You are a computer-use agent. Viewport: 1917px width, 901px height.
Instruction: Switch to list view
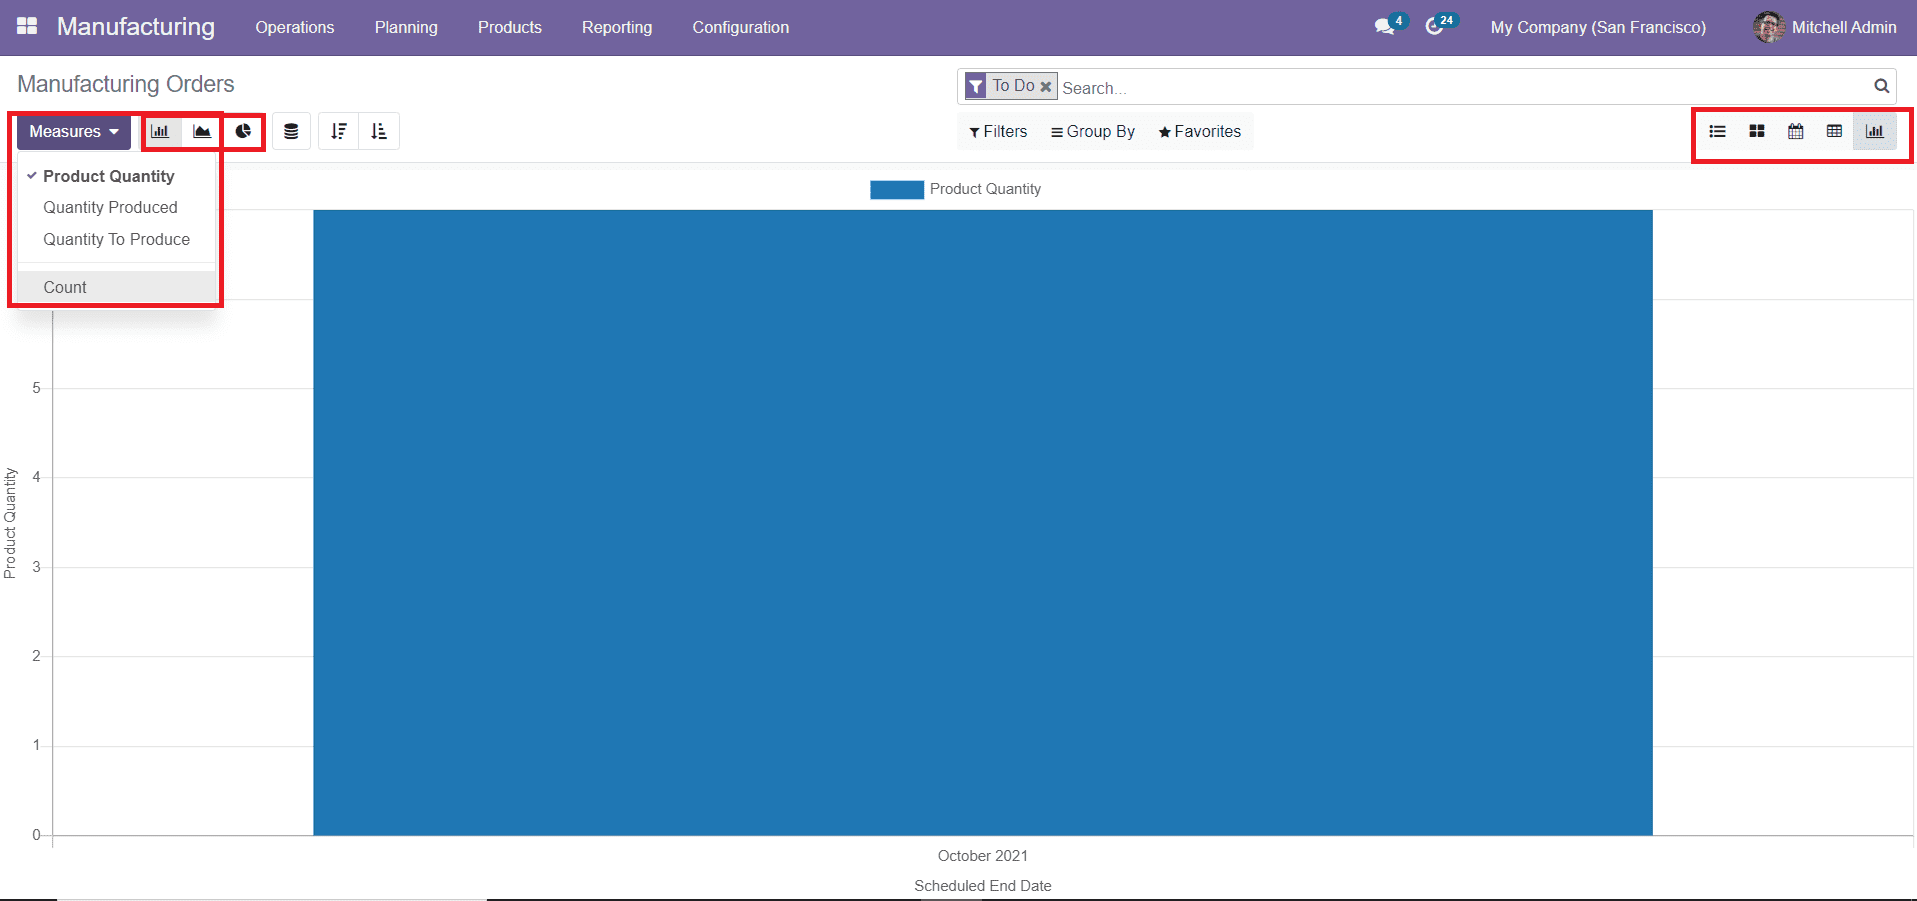pyautogui.click(x=1717, y=131)
